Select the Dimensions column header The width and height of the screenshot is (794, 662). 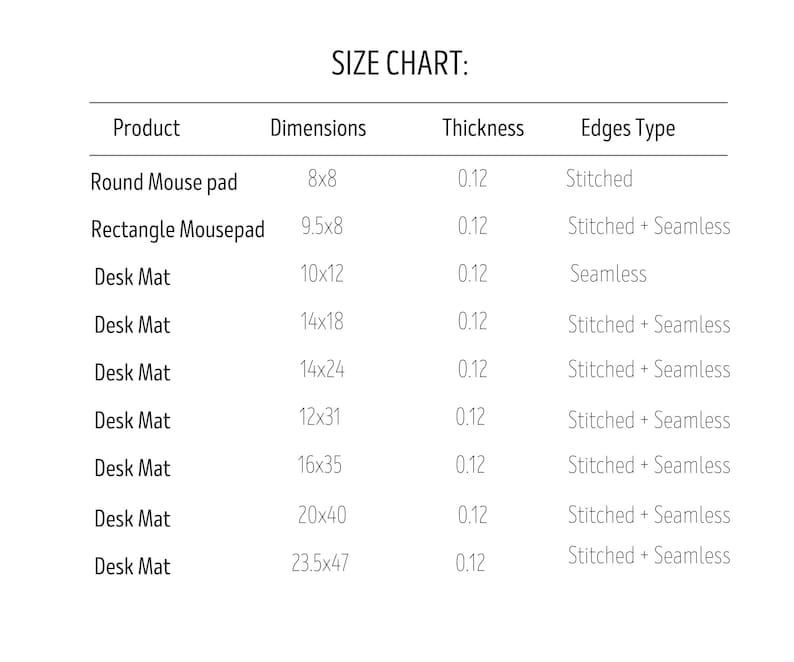[x=318, y=128]
